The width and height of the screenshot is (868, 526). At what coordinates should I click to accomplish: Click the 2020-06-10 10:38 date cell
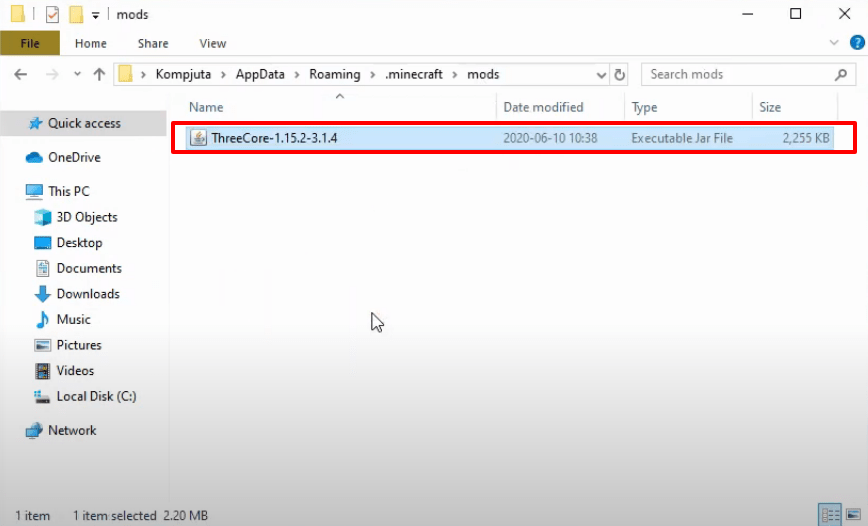550,138
